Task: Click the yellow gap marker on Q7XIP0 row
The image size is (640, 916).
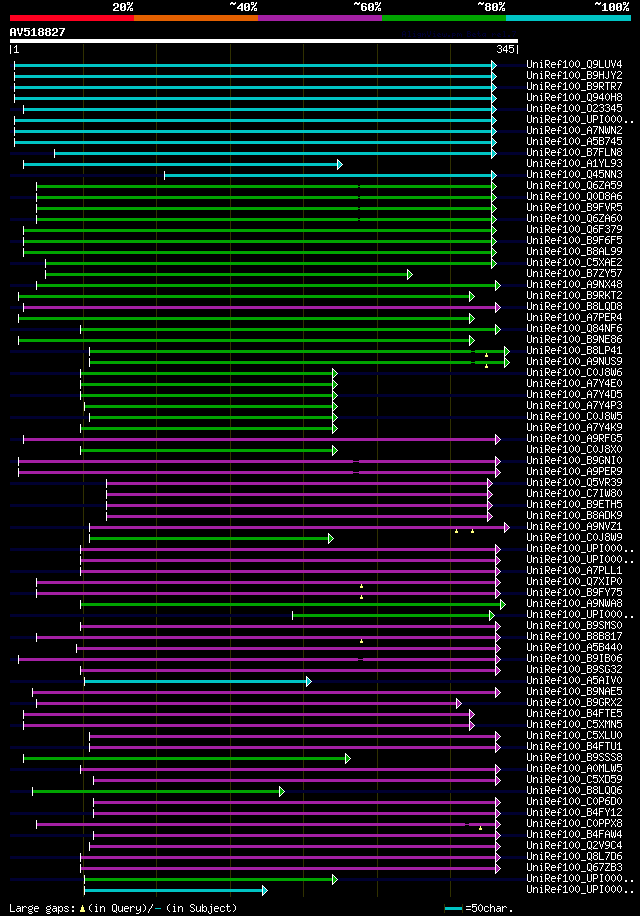Action: [x=361, y=586]
